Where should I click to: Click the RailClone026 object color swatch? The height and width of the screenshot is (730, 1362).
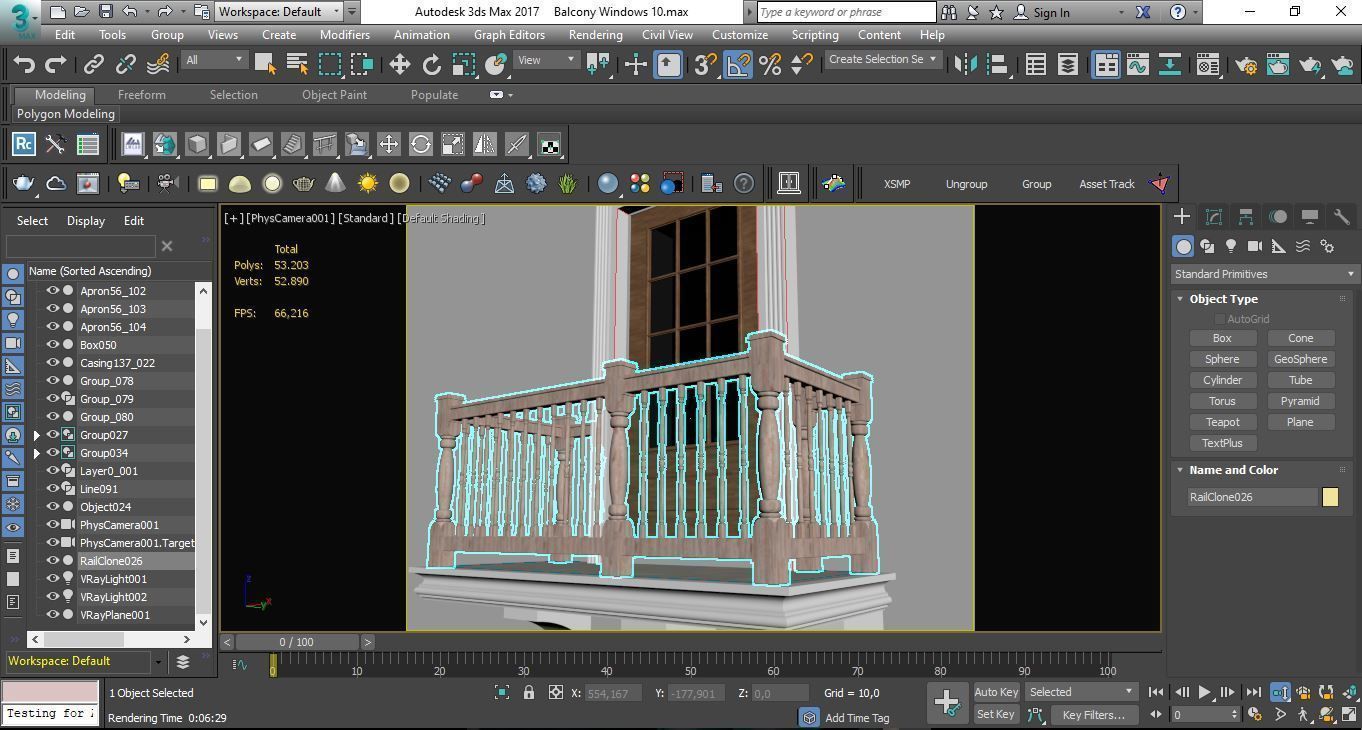tap(1330, 497)
